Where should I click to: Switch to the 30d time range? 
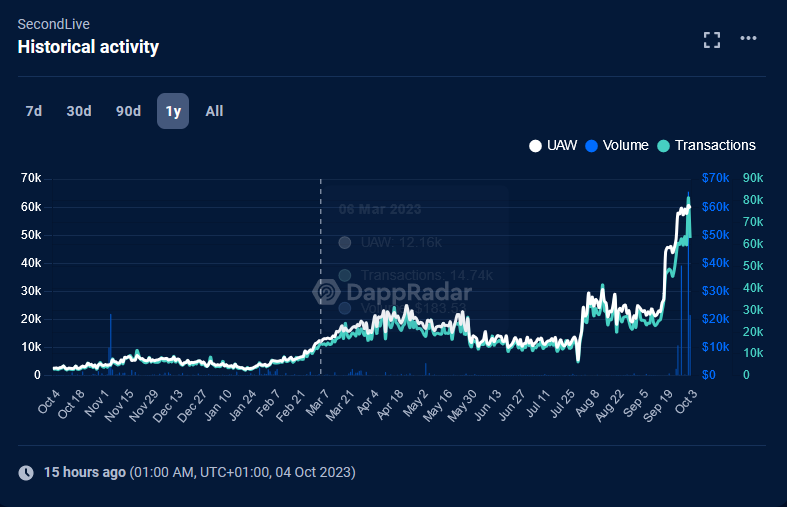(x=79, y=111)
